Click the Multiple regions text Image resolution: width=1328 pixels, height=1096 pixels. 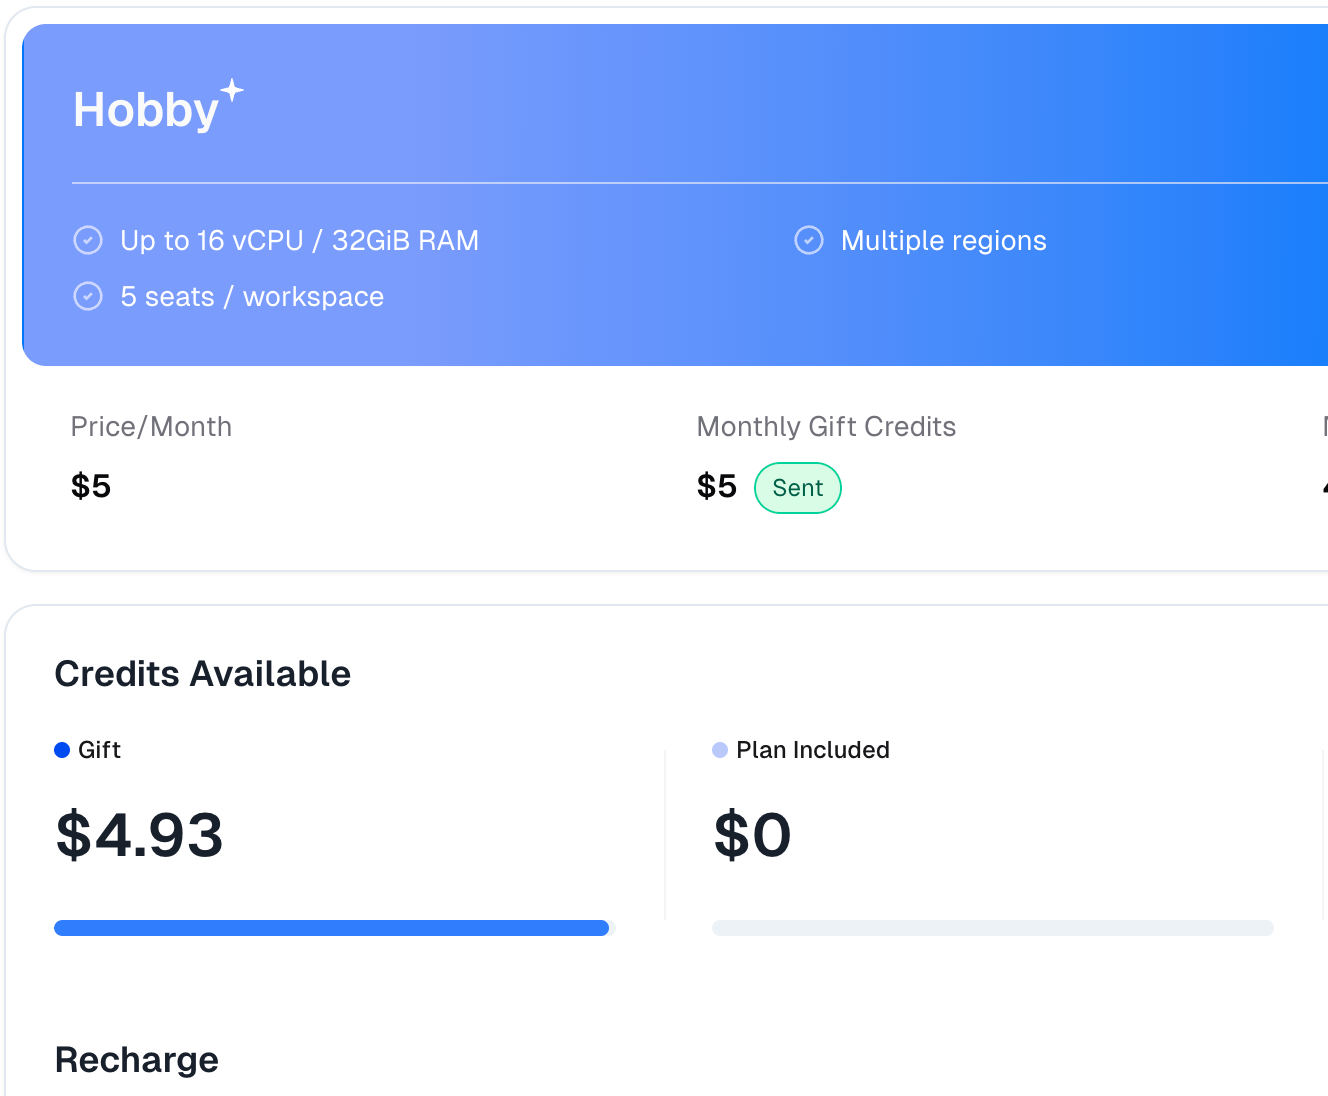point(944,241)
